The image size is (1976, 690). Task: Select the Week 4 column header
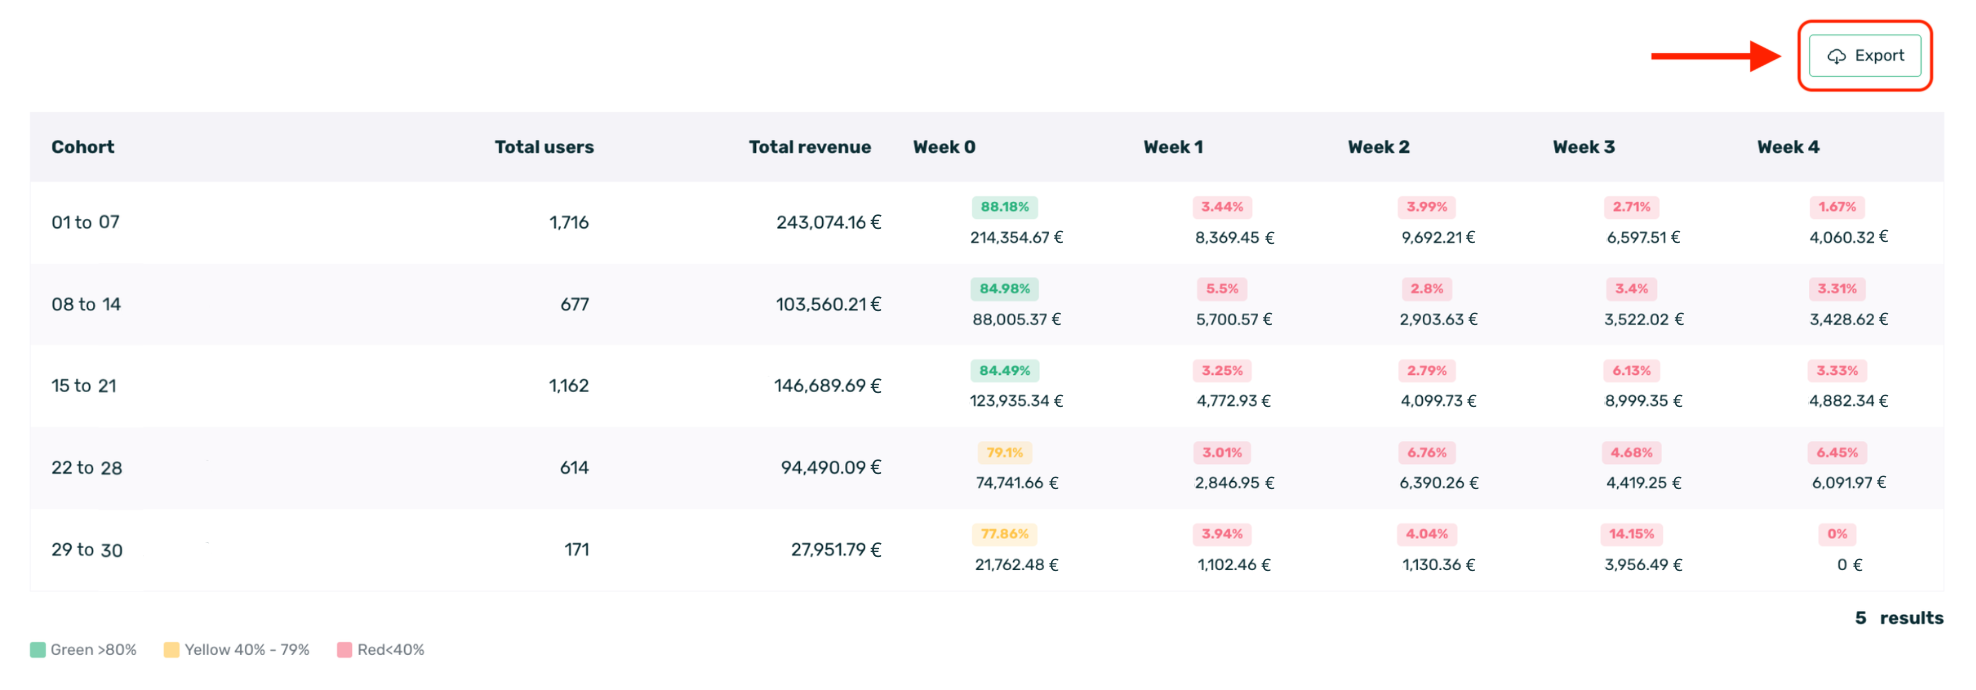1788,147
